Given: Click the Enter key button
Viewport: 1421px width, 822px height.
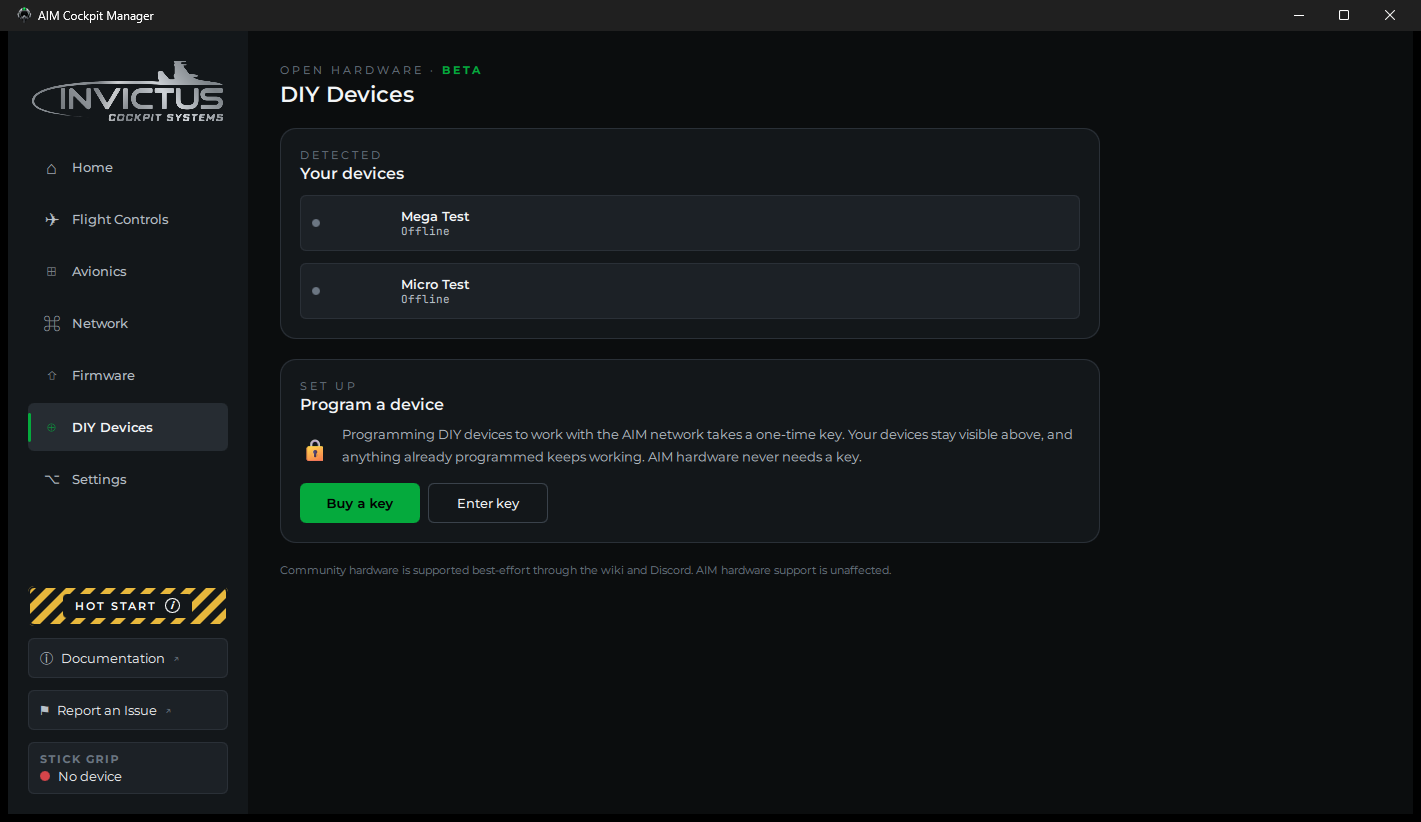Looking at the screenshot, I should [x=488, y=503].
